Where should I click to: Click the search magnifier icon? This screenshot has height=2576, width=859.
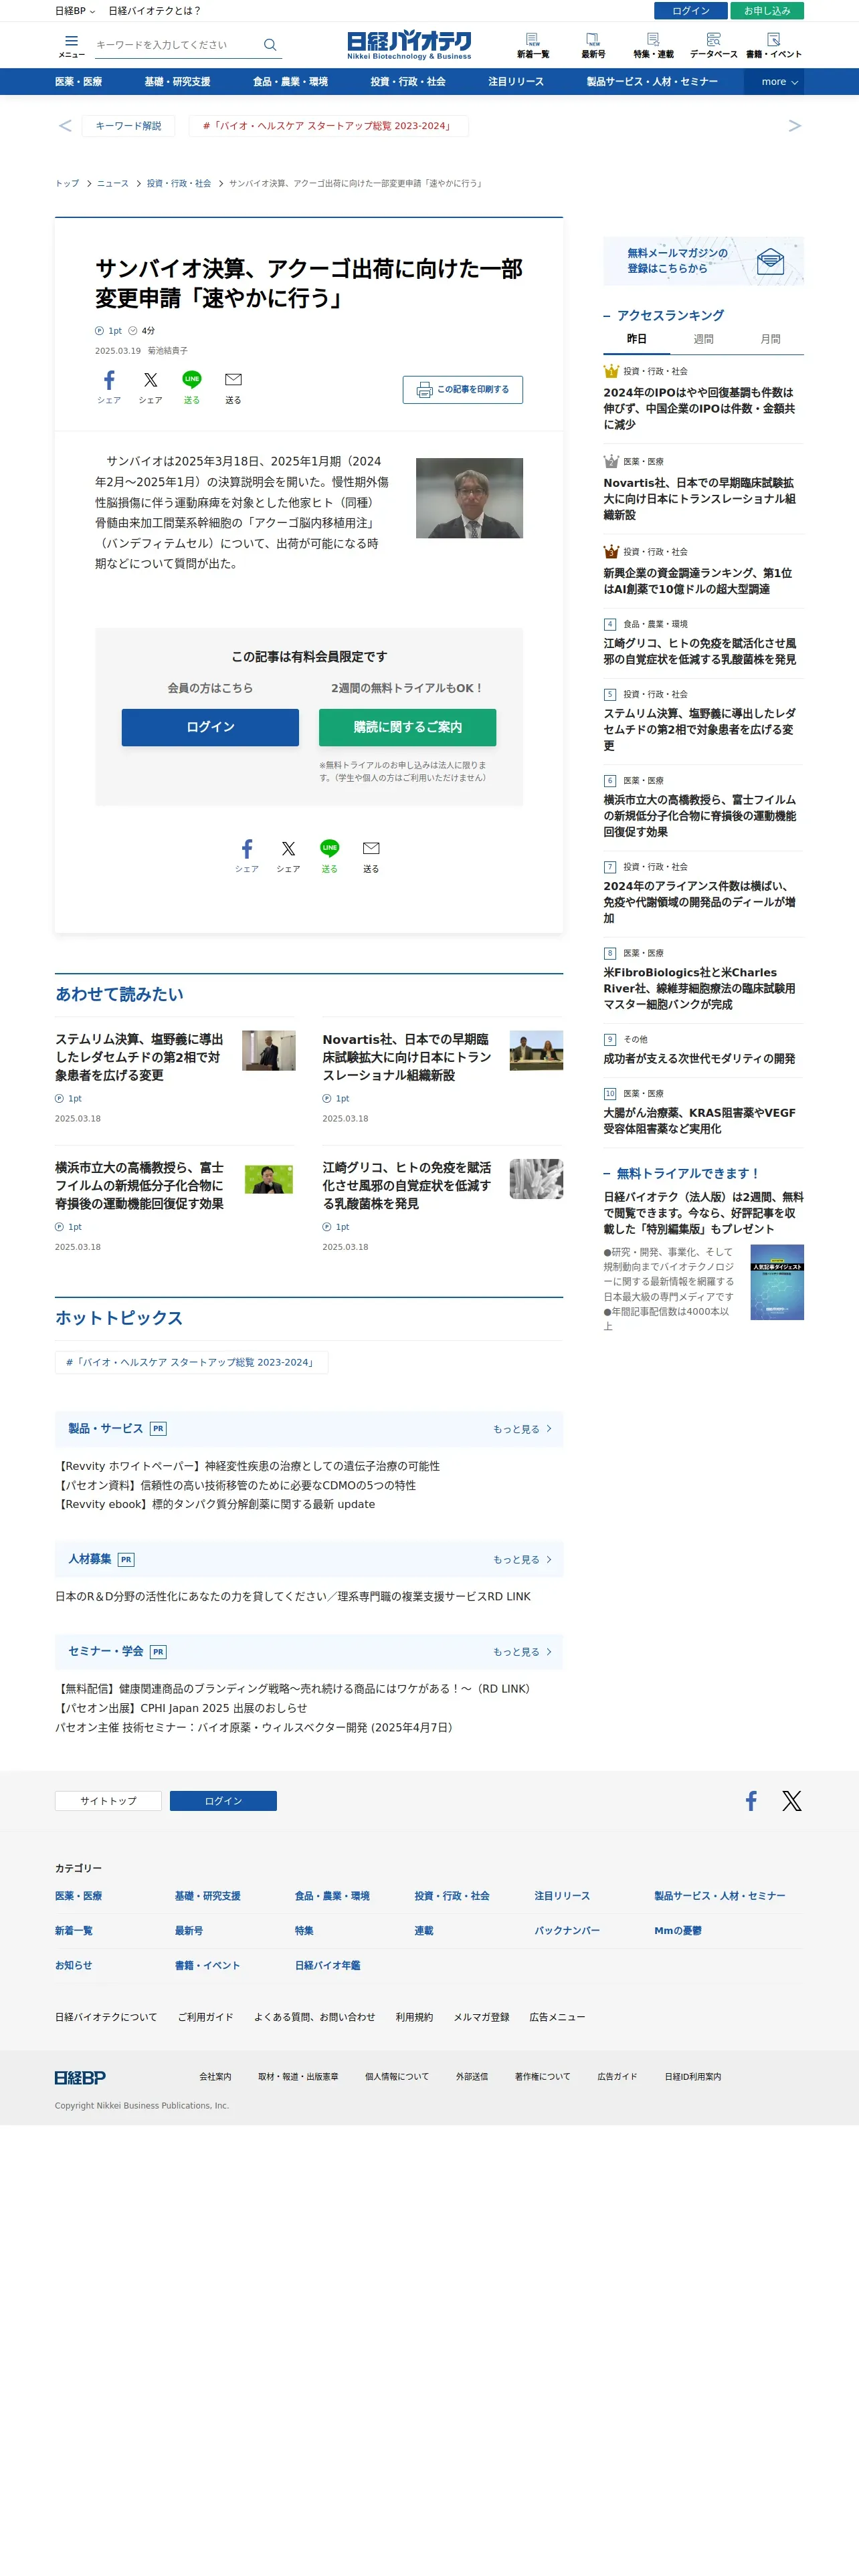270,45
